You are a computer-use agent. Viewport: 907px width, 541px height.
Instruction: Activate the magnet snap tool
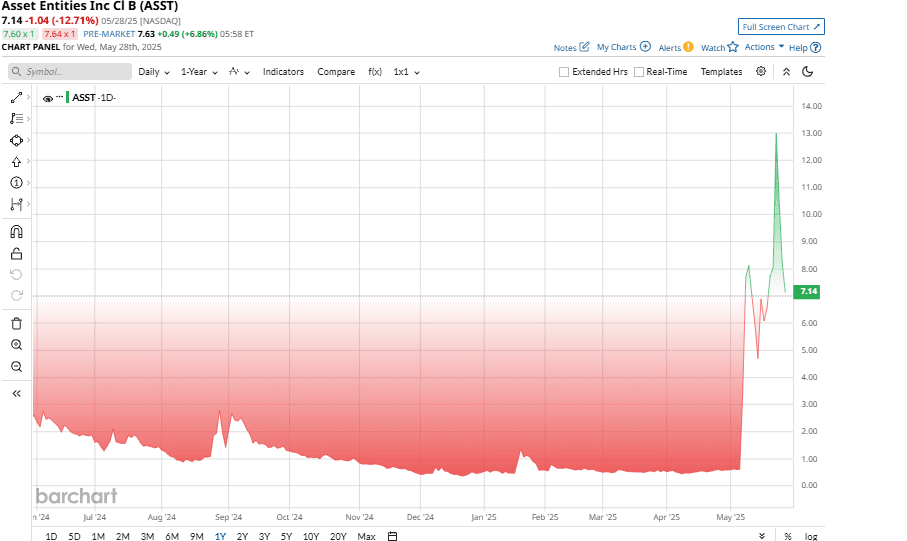16,232
